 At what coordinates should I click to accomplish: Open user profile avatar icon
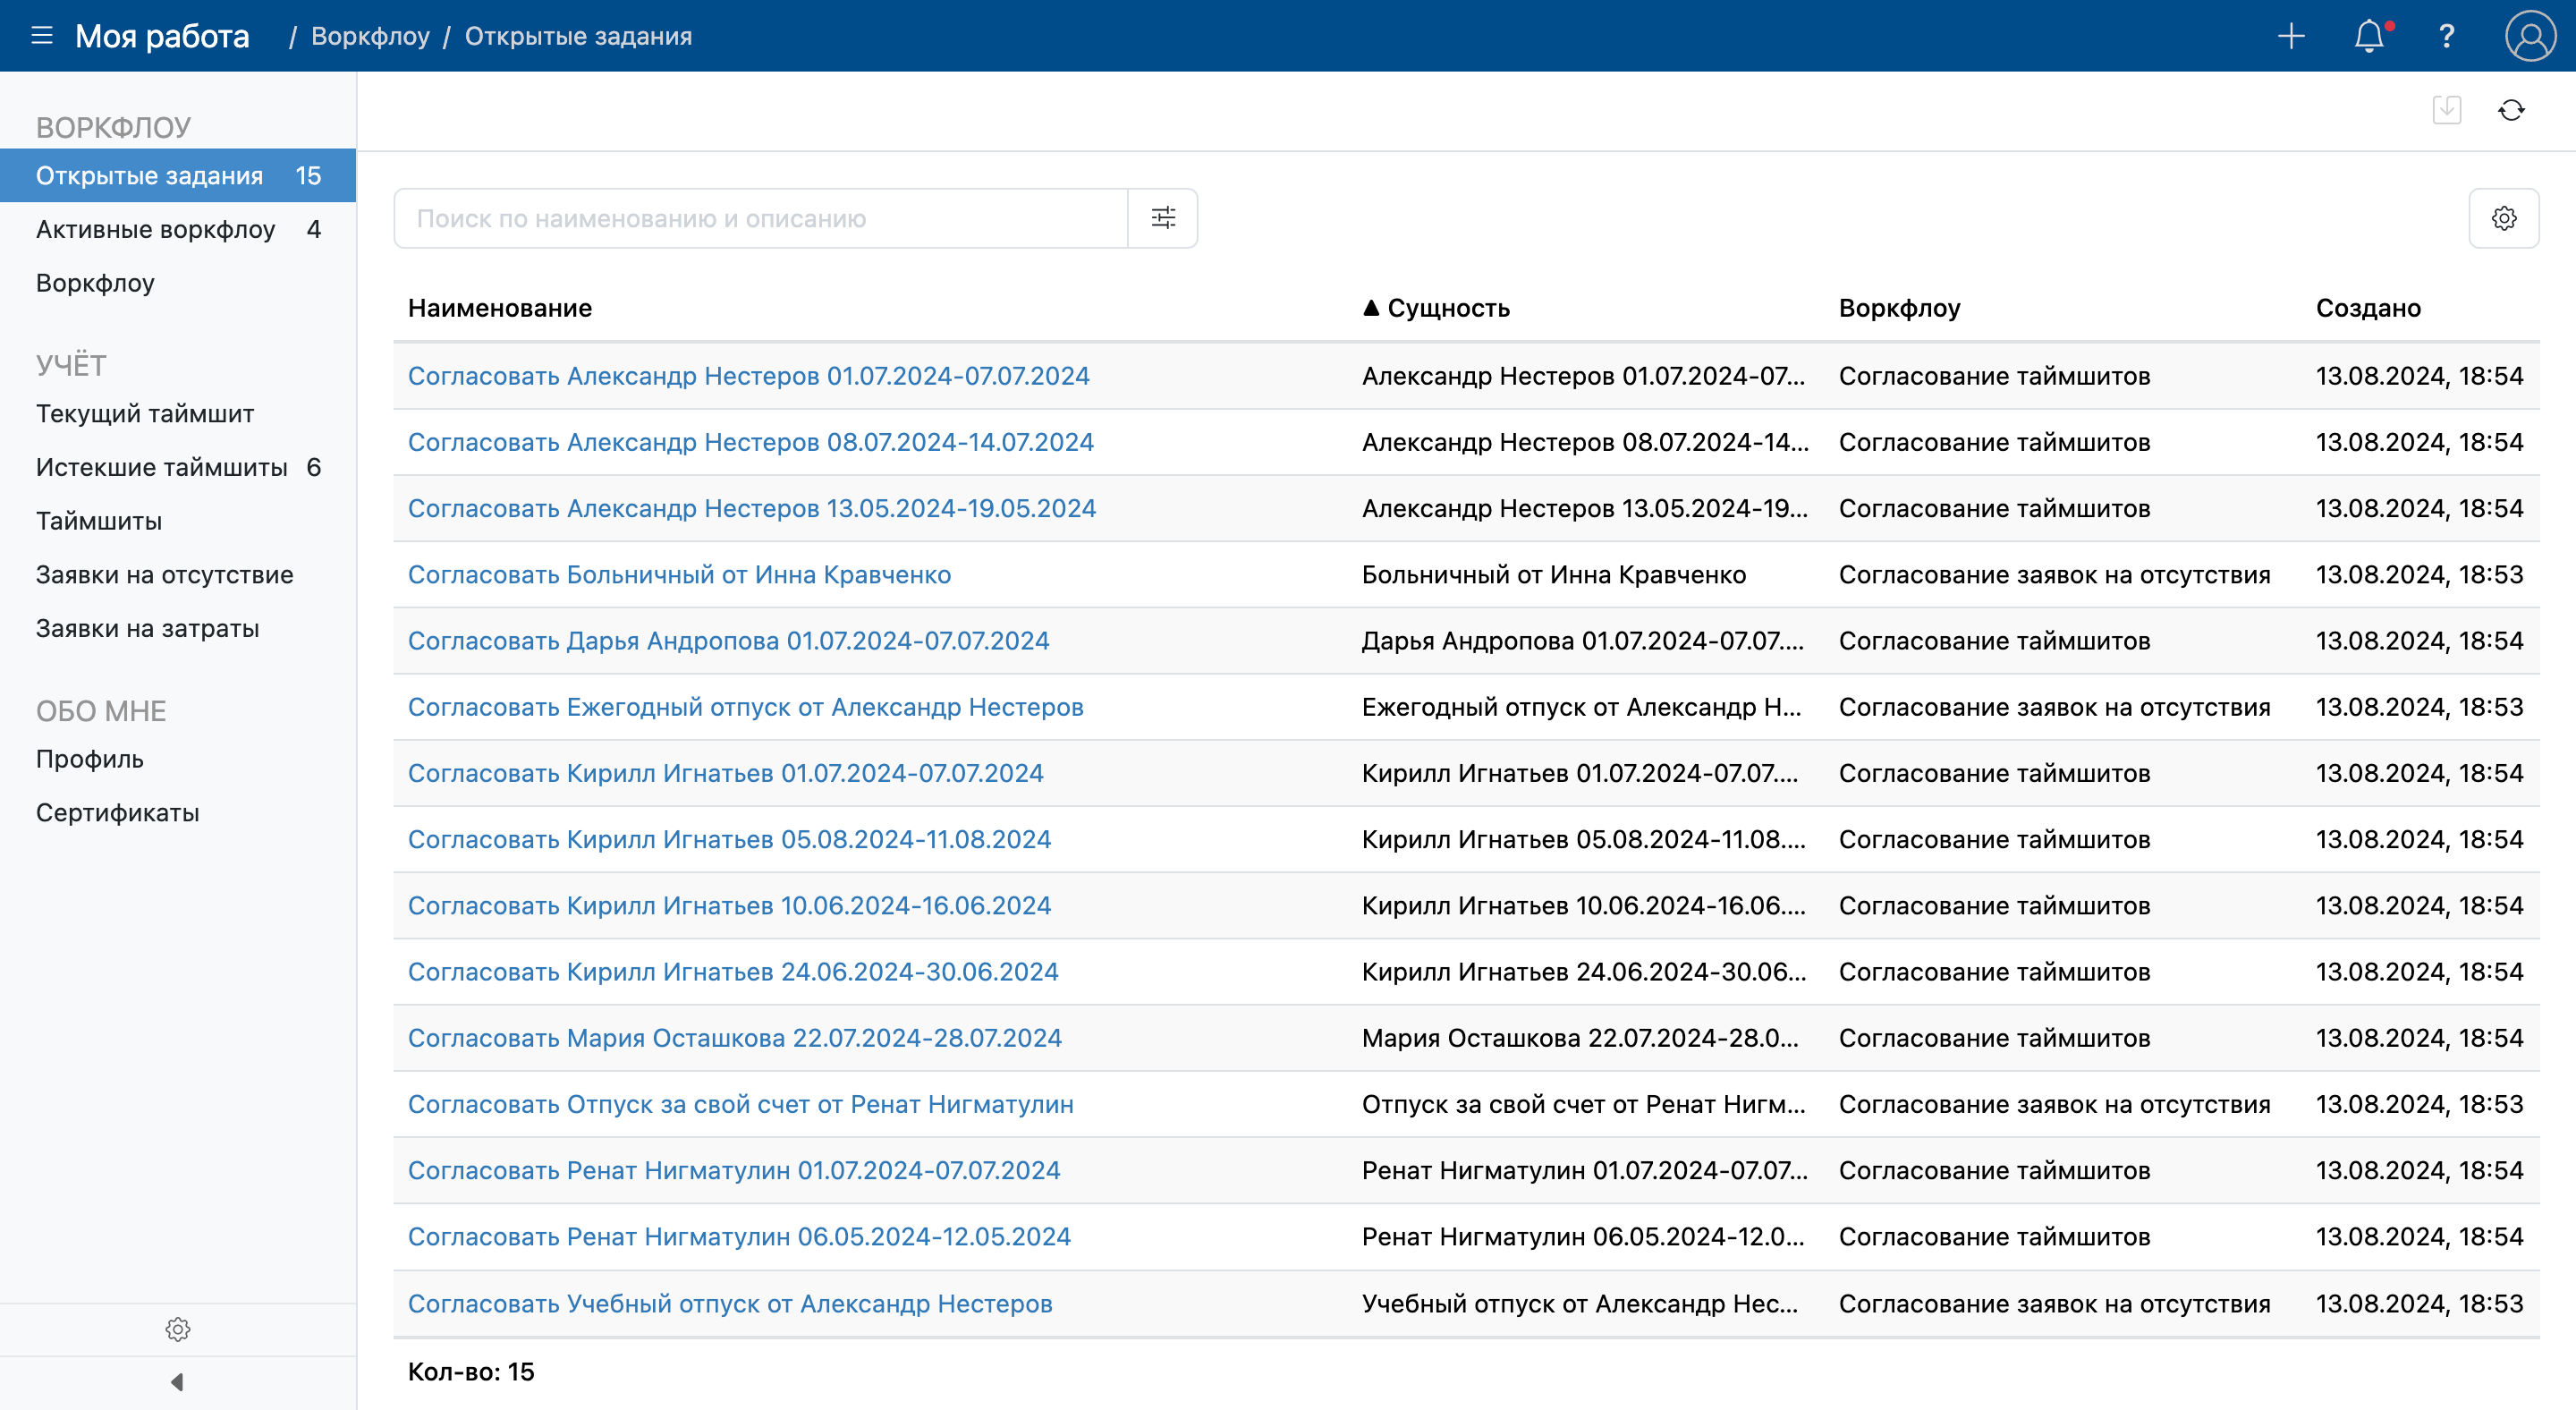(2530, 36)
